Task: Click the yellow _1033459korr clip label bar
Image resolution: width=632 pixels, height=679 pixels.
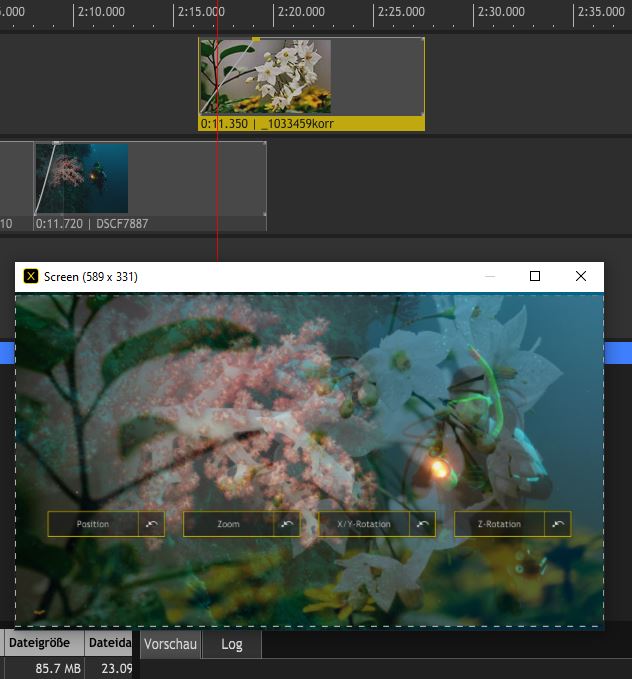Action: pos(310,124)
